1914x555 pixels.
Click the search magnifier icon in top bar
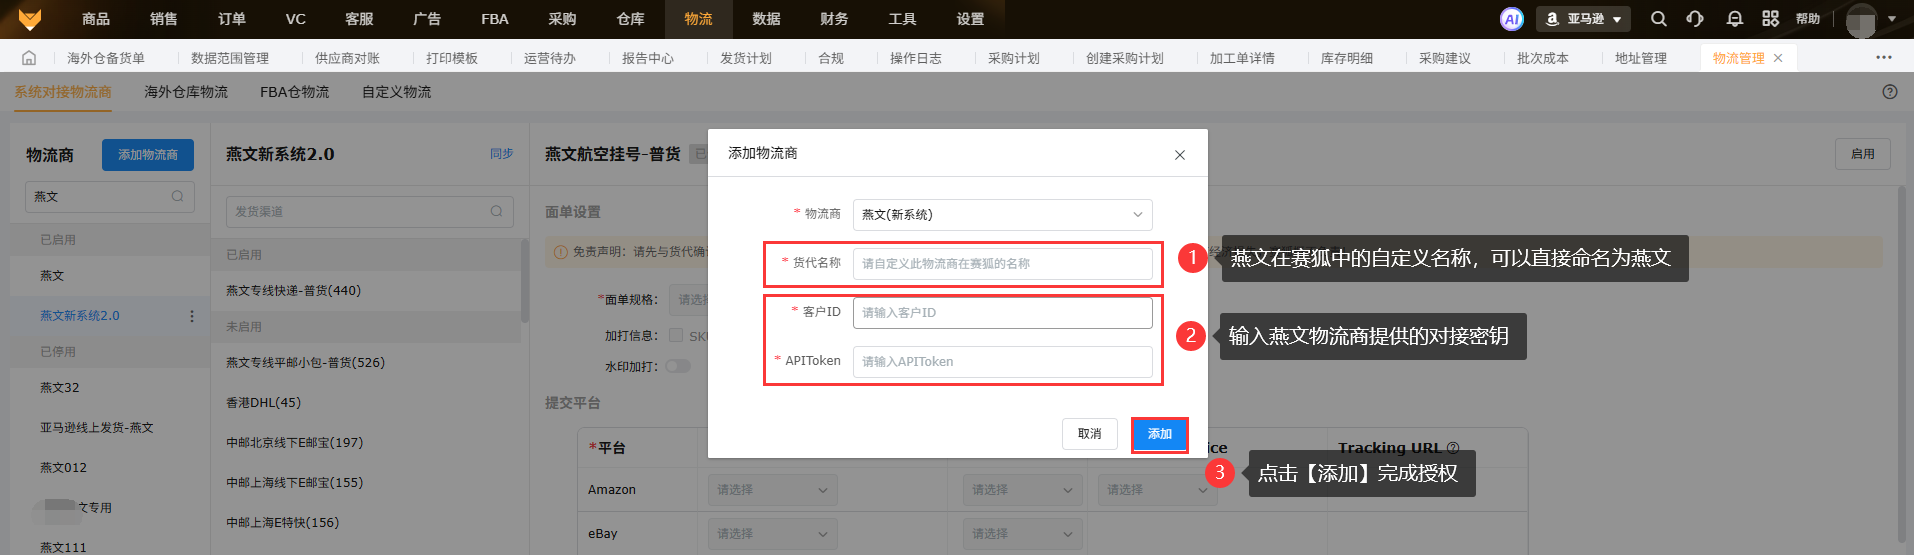(x=1658, y=19)
